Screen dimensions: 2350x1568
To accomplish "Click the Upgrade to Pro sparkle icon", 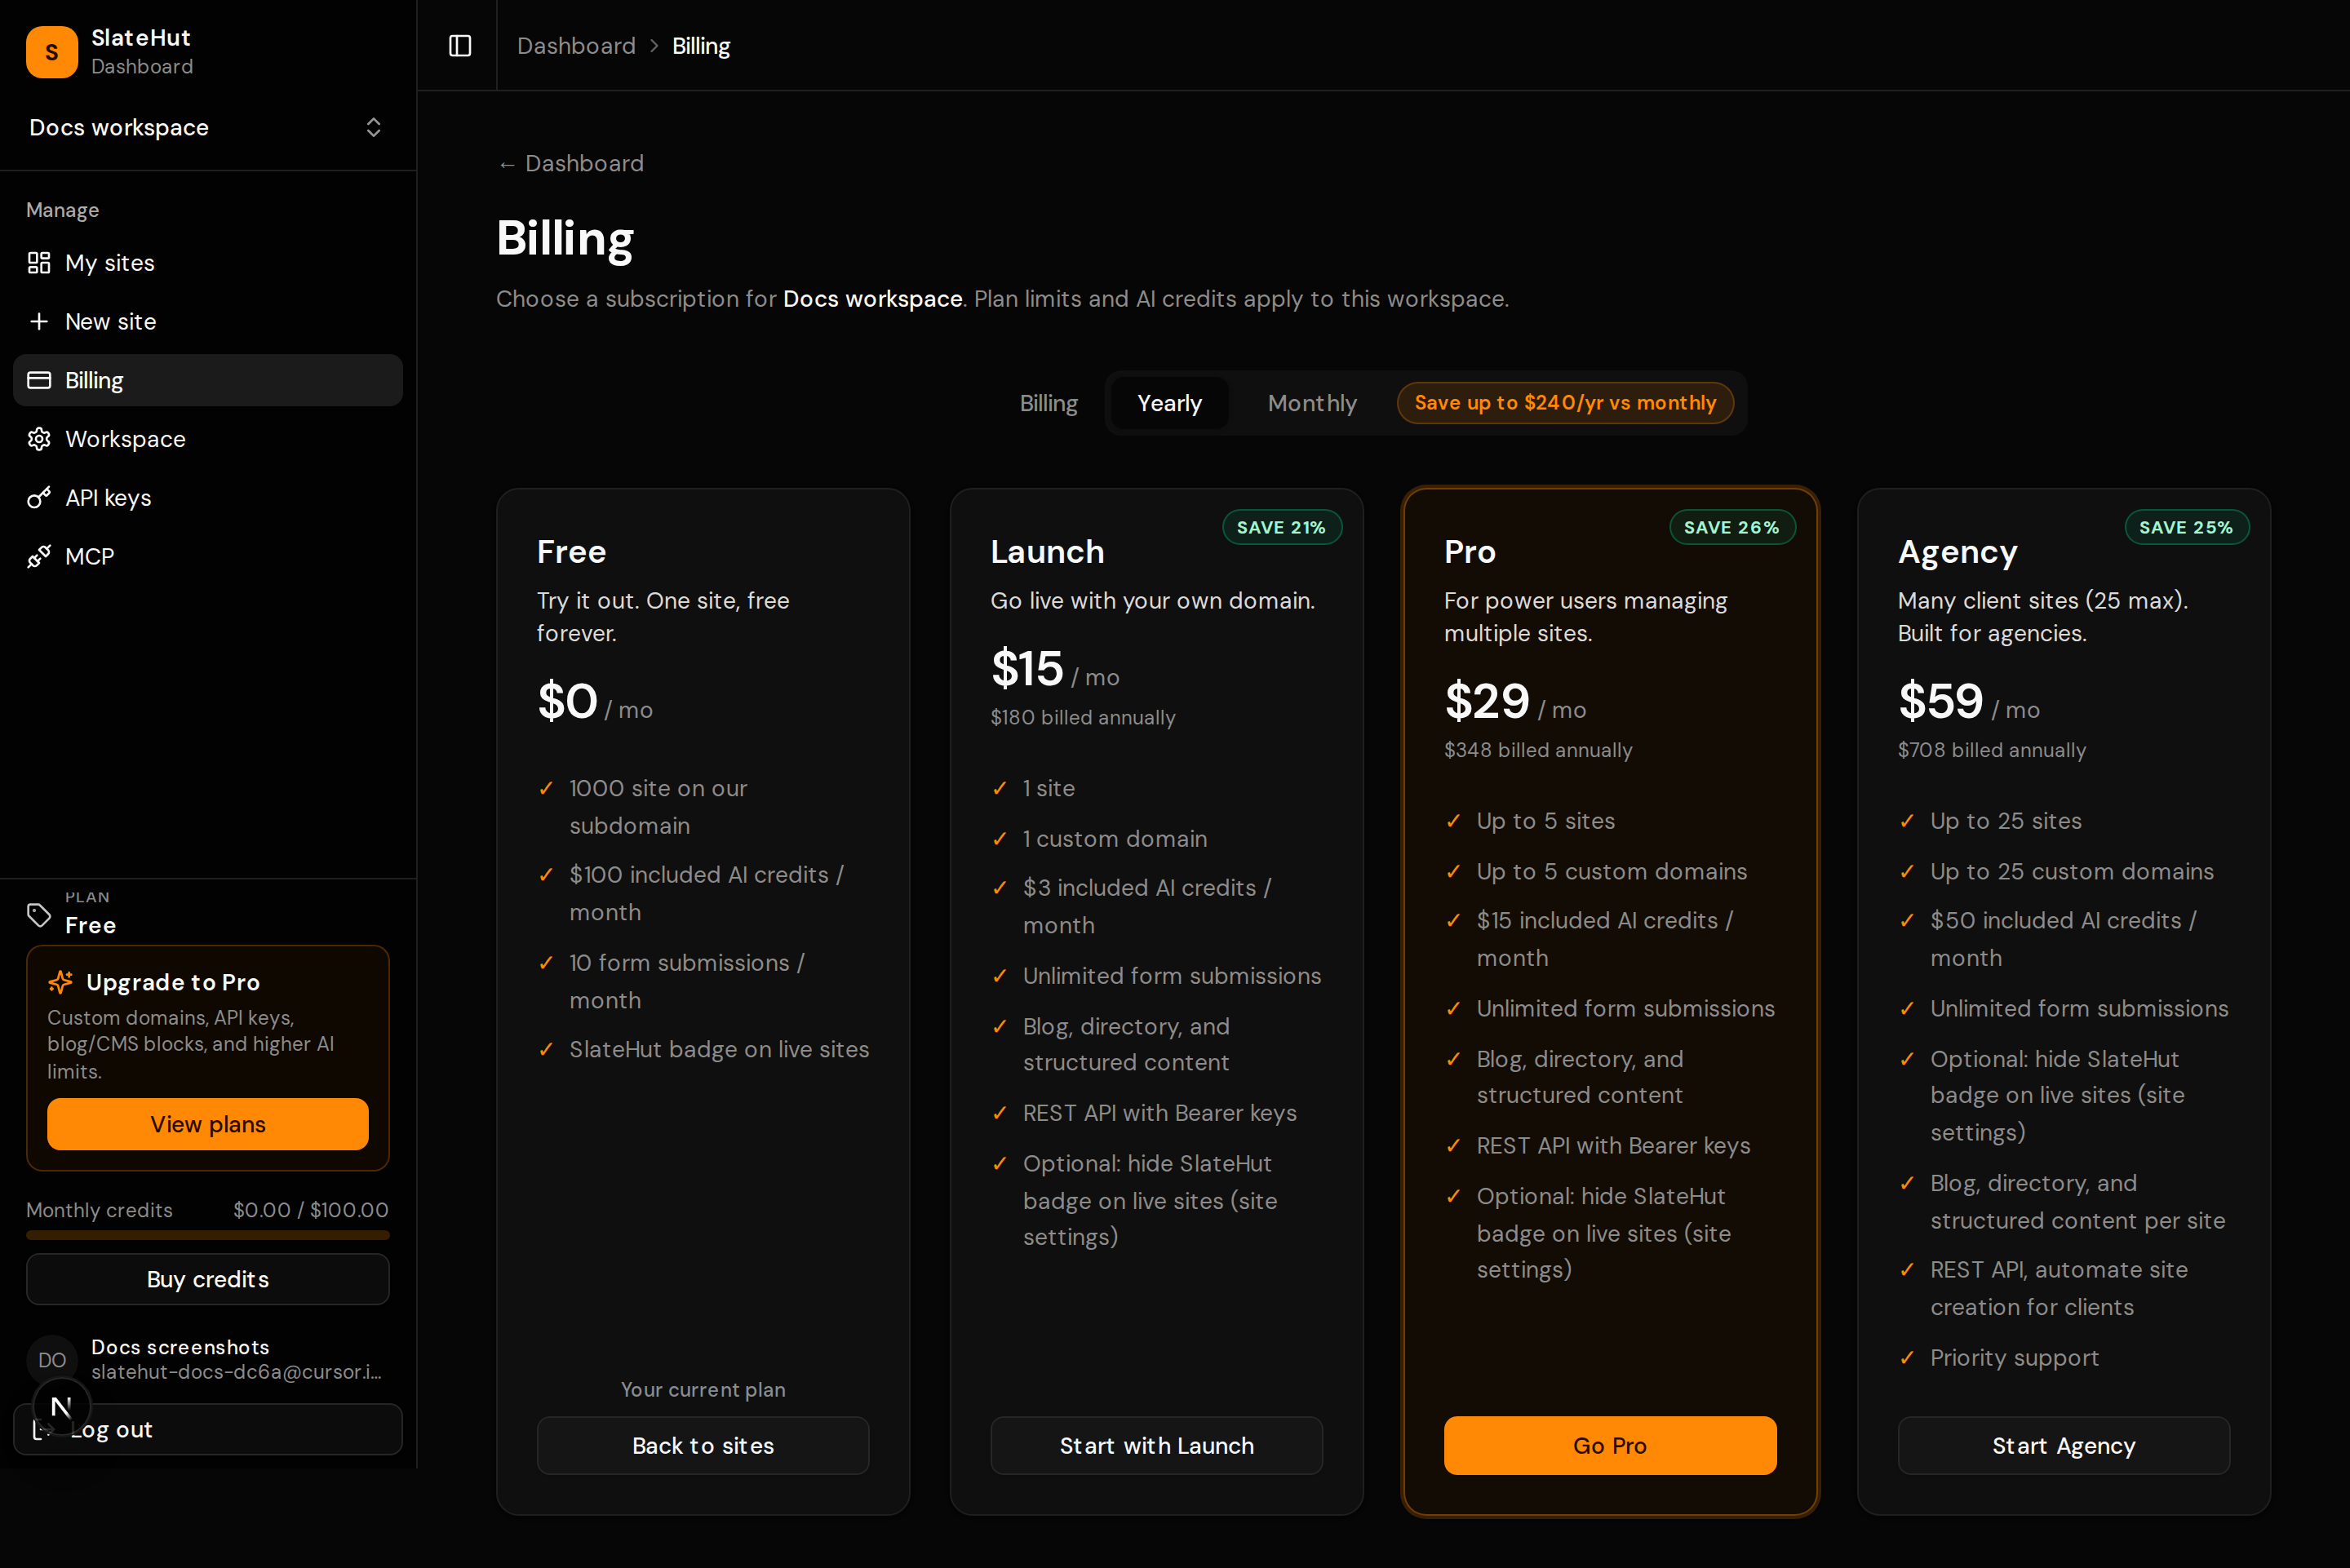I will (61, 982).
